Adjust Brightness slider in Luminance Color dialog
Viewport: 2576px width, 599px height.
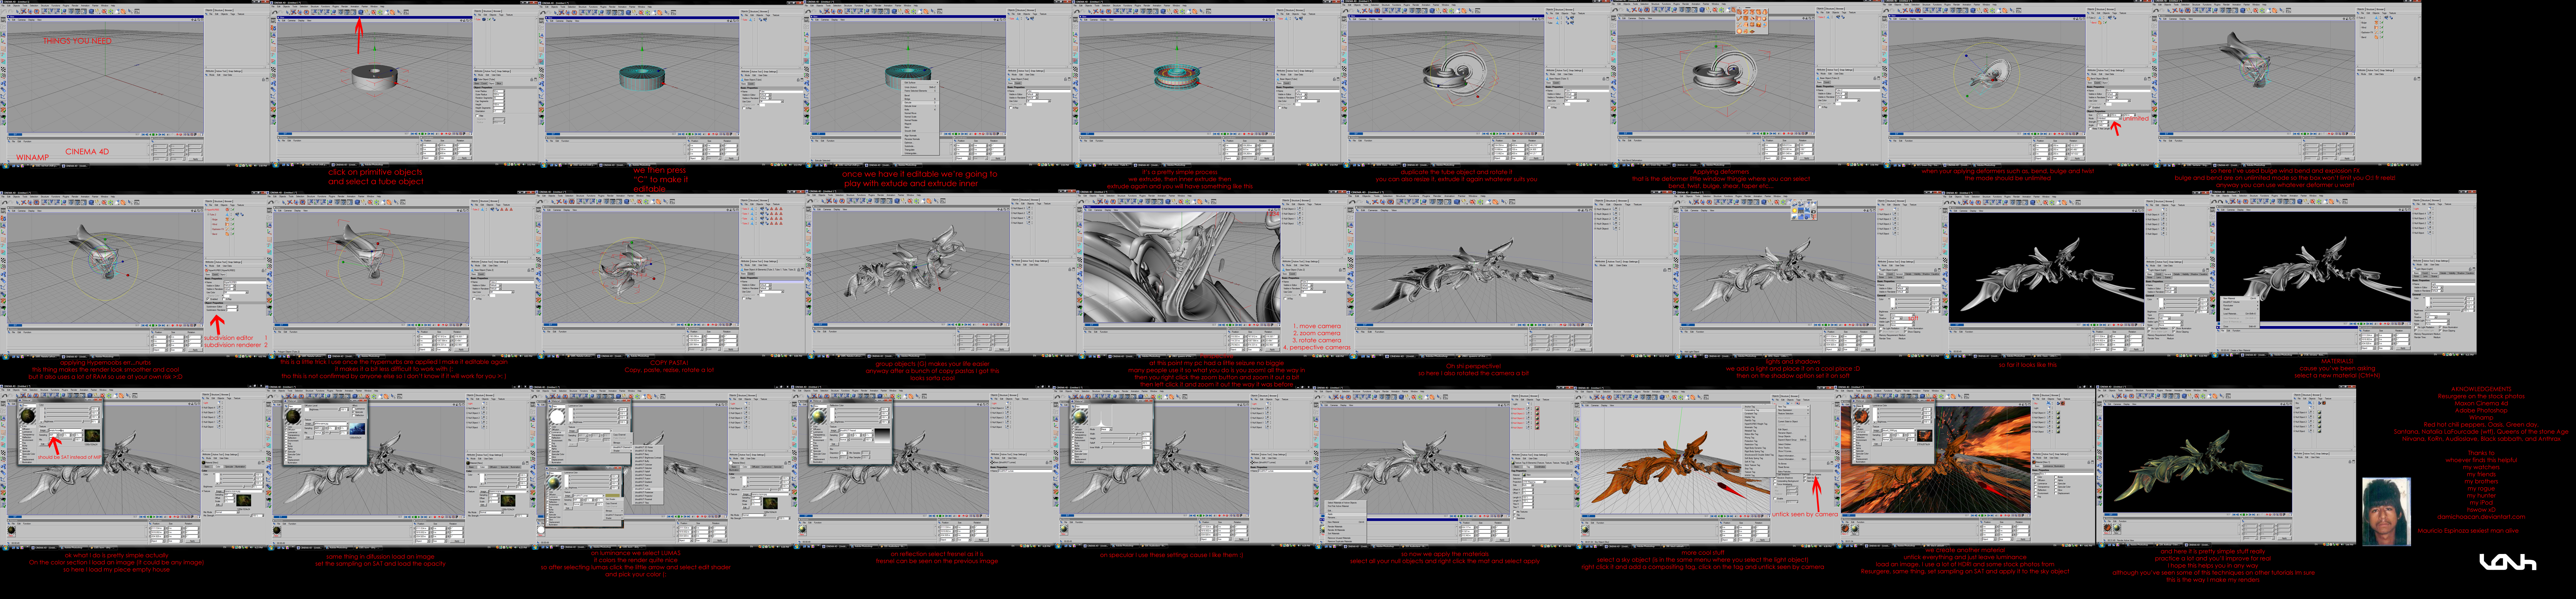tap(1905, 422)
